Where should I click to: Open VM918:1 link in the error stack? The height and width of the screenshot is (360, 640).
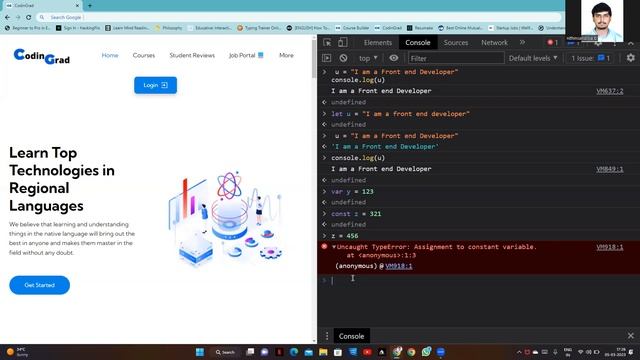(398, 266)
